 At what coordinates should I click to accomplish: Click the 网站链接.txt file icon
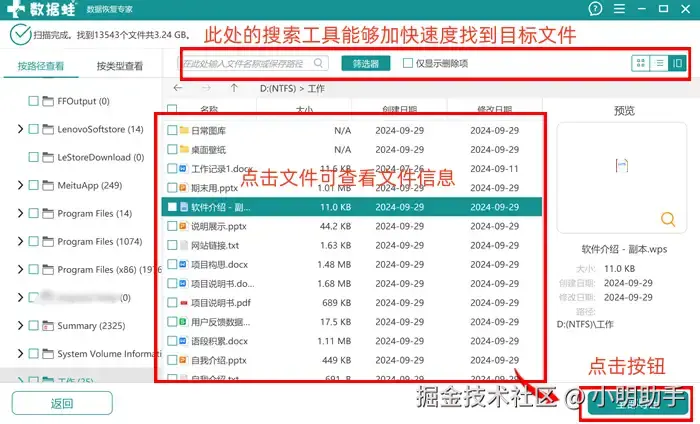pos(183,245)
